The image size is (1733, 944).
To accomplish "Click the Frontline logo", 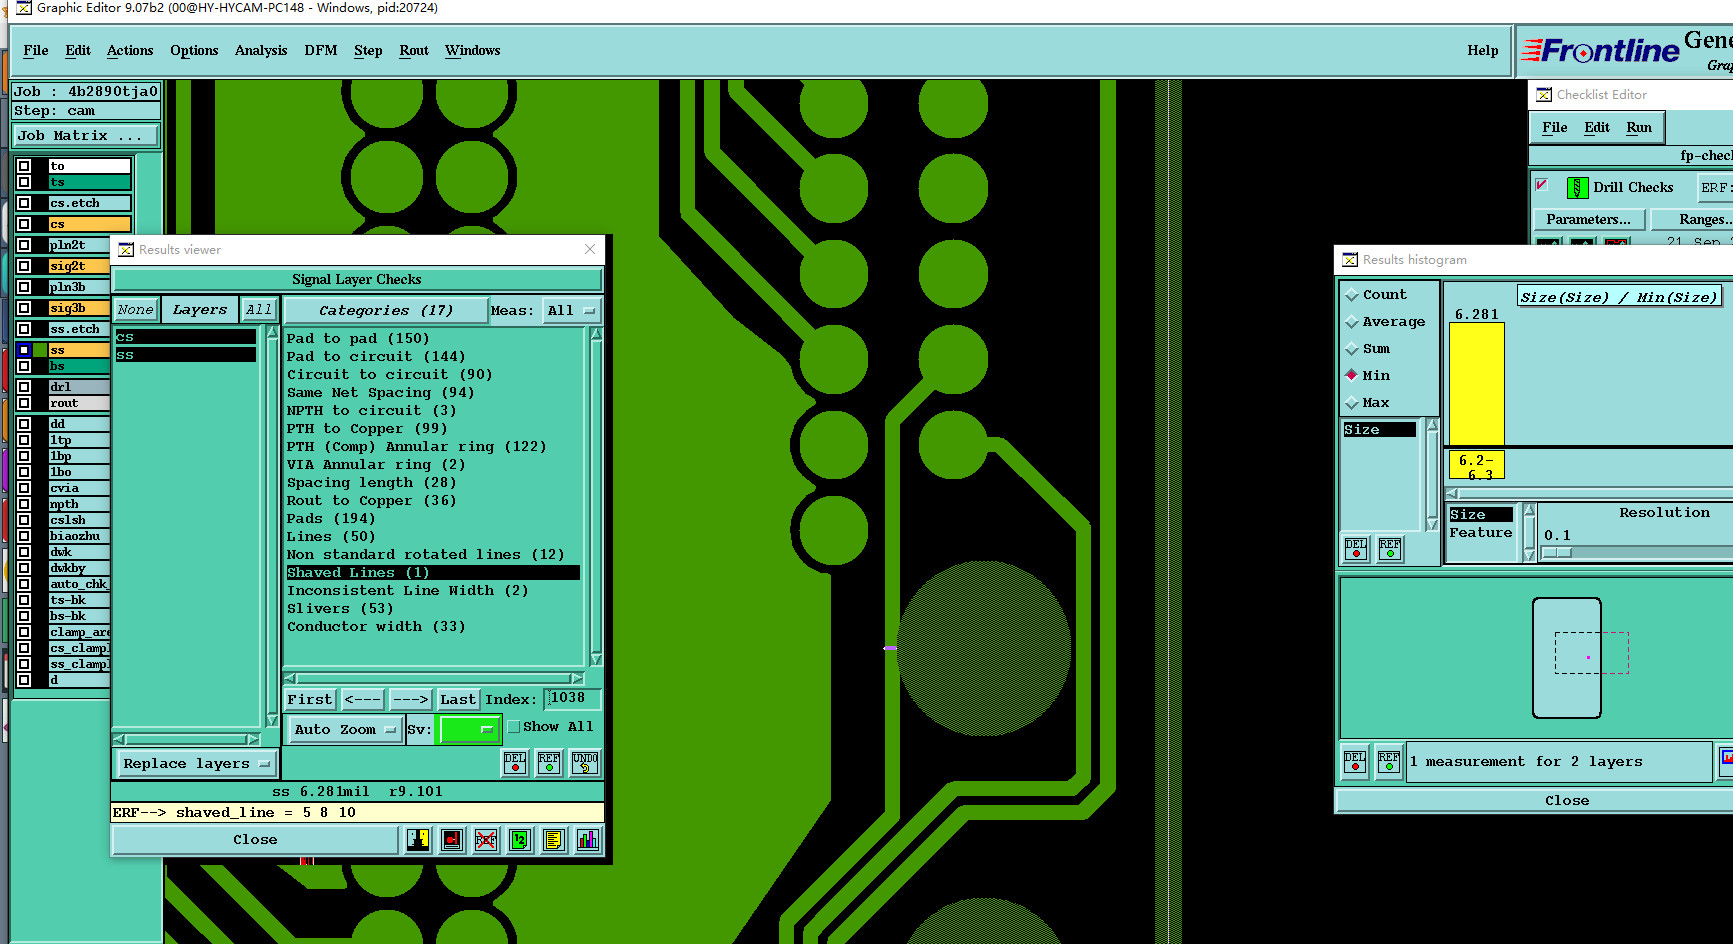I will point(1600,50).
